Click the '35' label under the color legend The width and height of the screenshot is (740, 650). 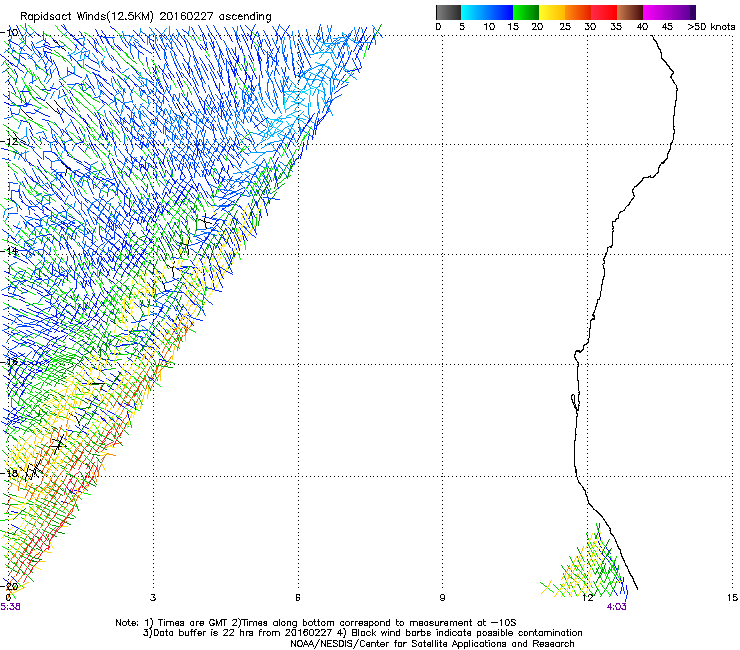click(616, 27)
